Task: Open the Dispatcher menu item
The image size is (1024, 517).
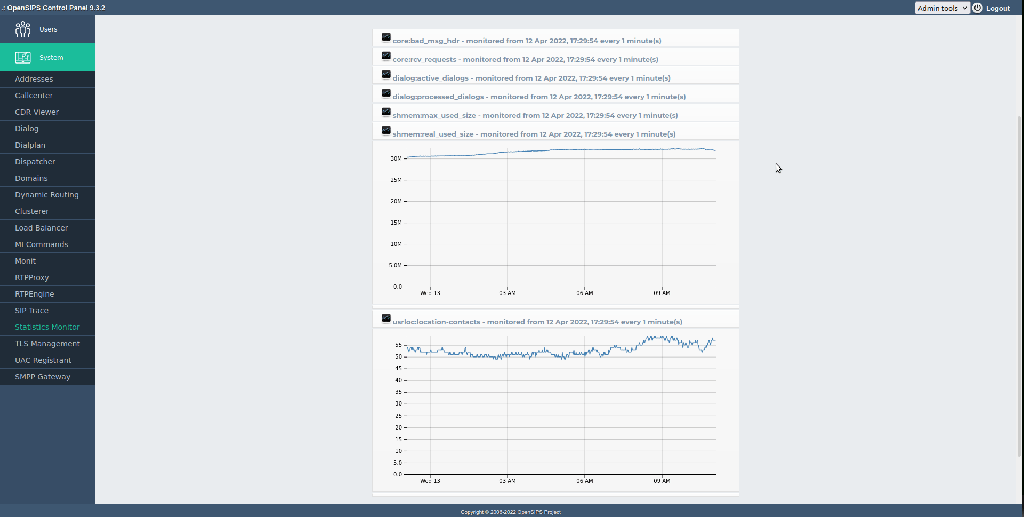Action: point(35,162)
